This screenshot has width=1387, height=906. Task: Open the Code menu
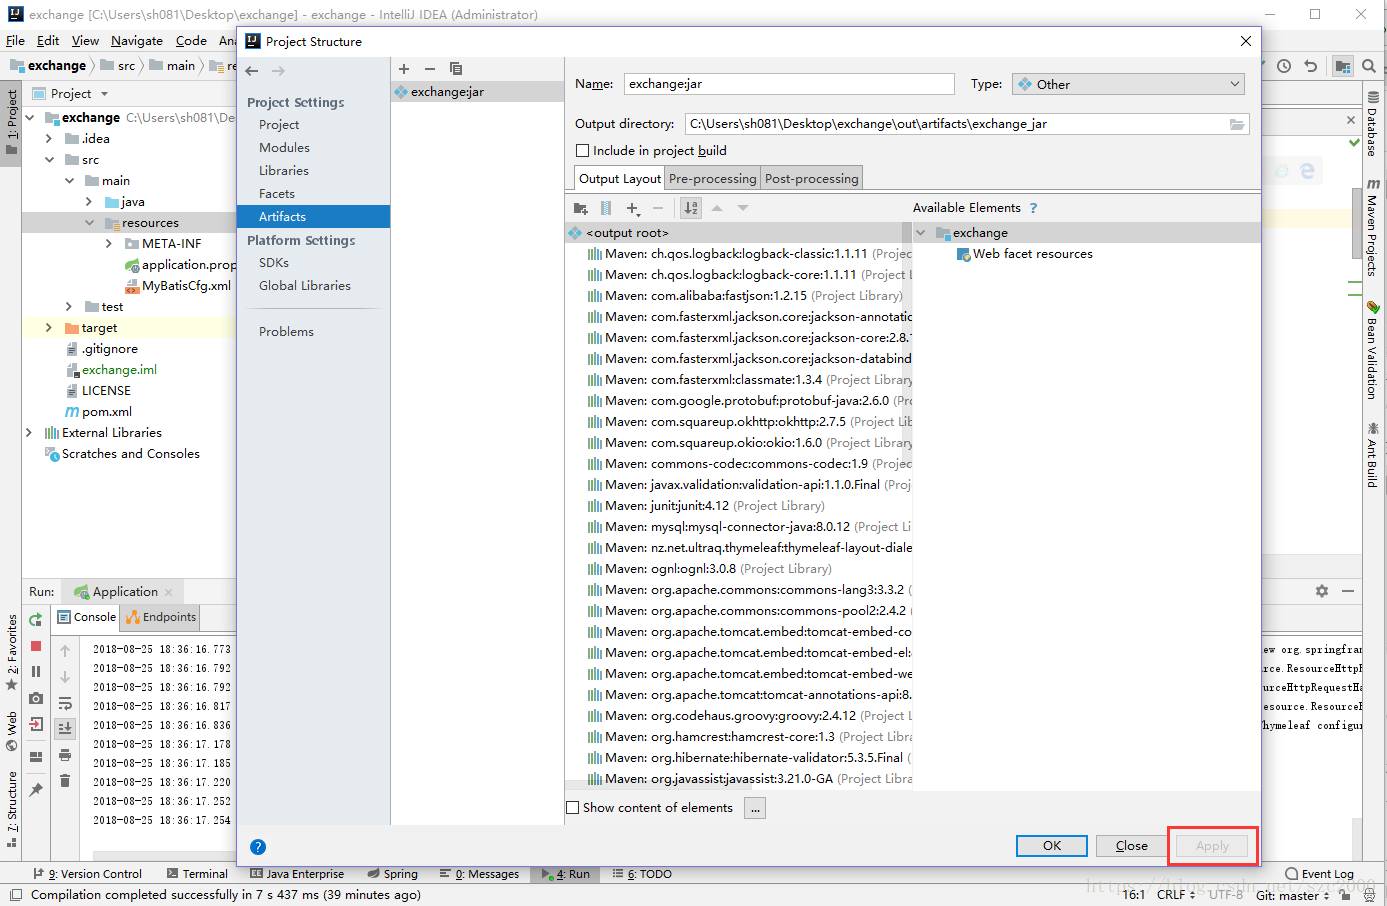pos(191,41)
